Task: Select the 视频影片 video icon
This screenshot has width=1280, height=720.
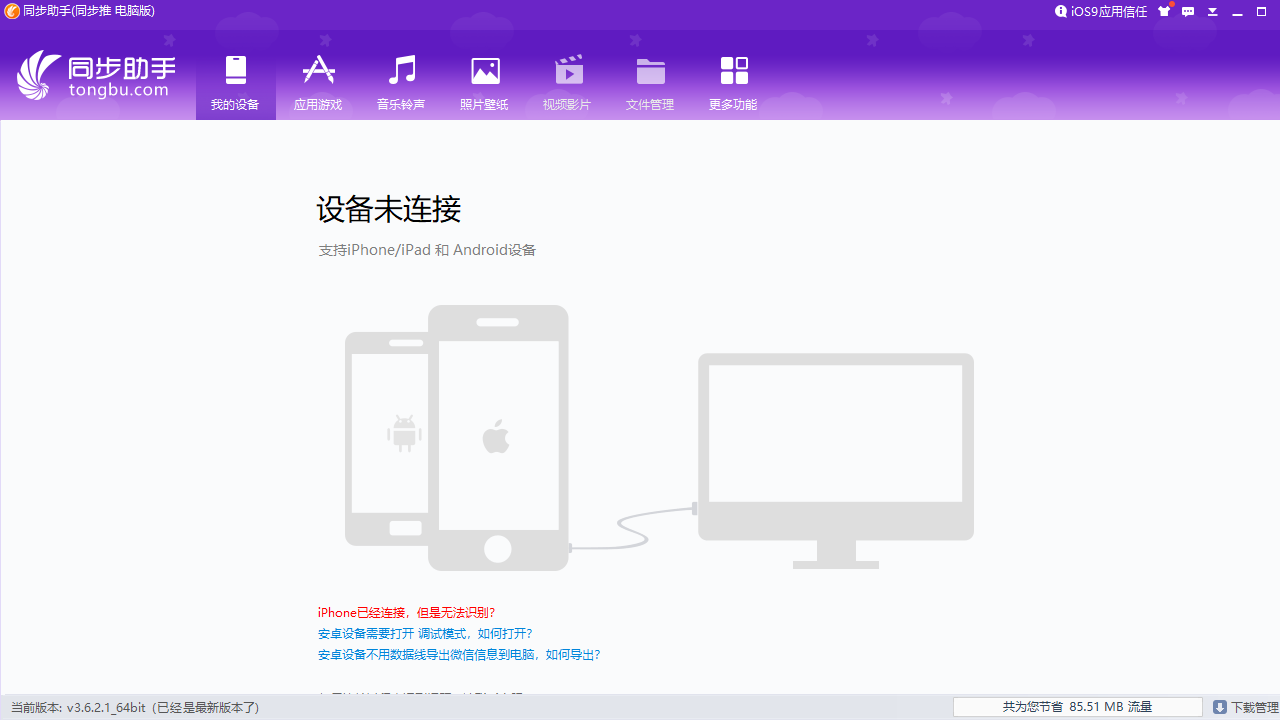Action: point(567,70)
